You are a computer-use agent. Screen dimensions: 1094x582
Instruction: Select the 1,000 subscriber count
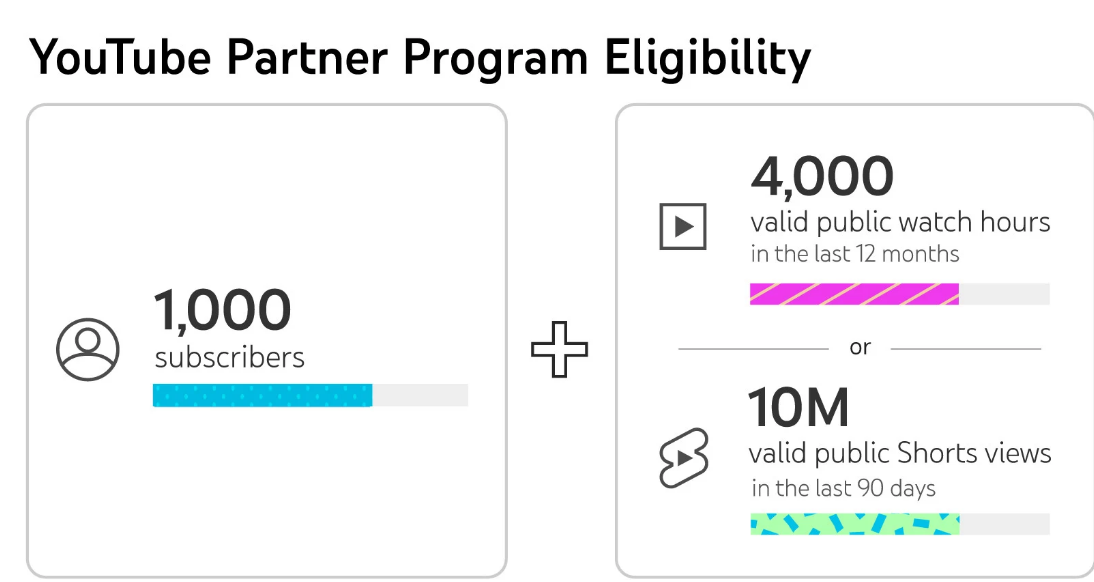tap(222, 310)
